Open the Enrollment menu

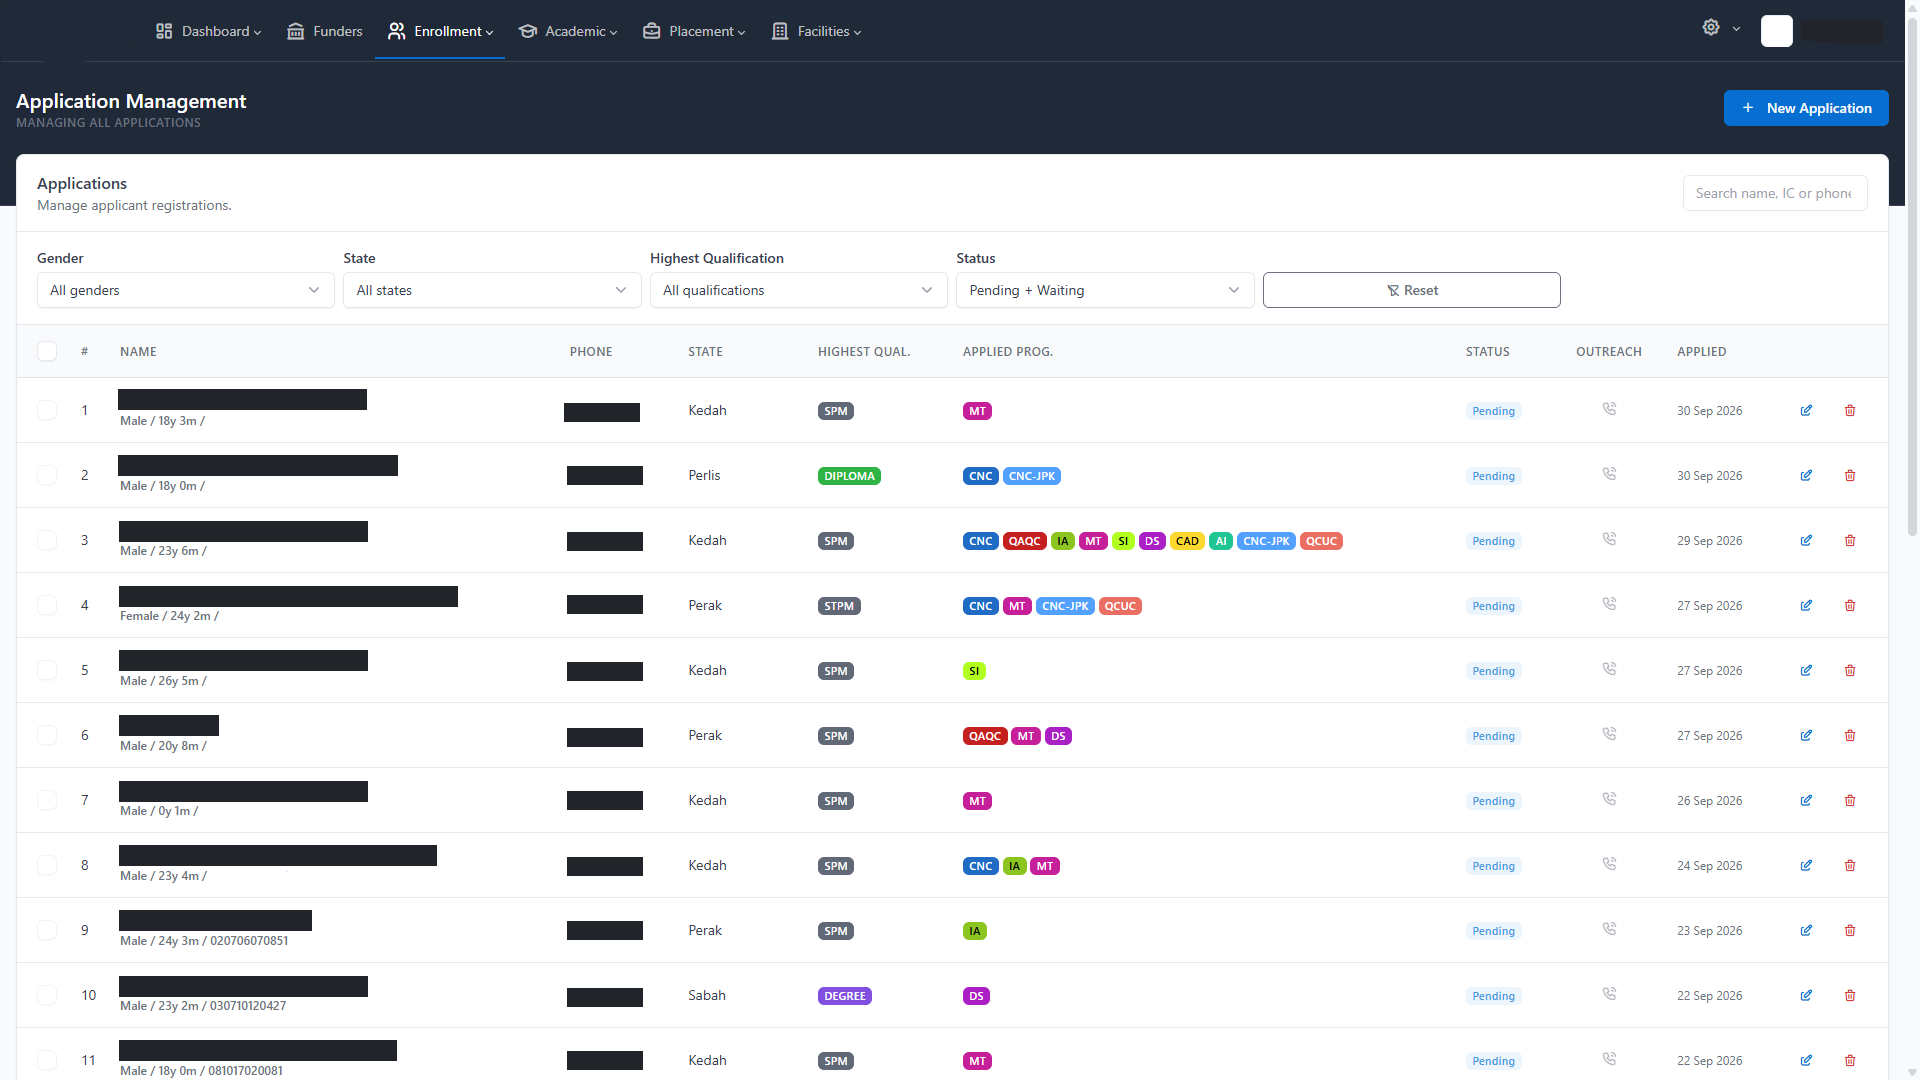pyautogui.click(x=440, y=31)
